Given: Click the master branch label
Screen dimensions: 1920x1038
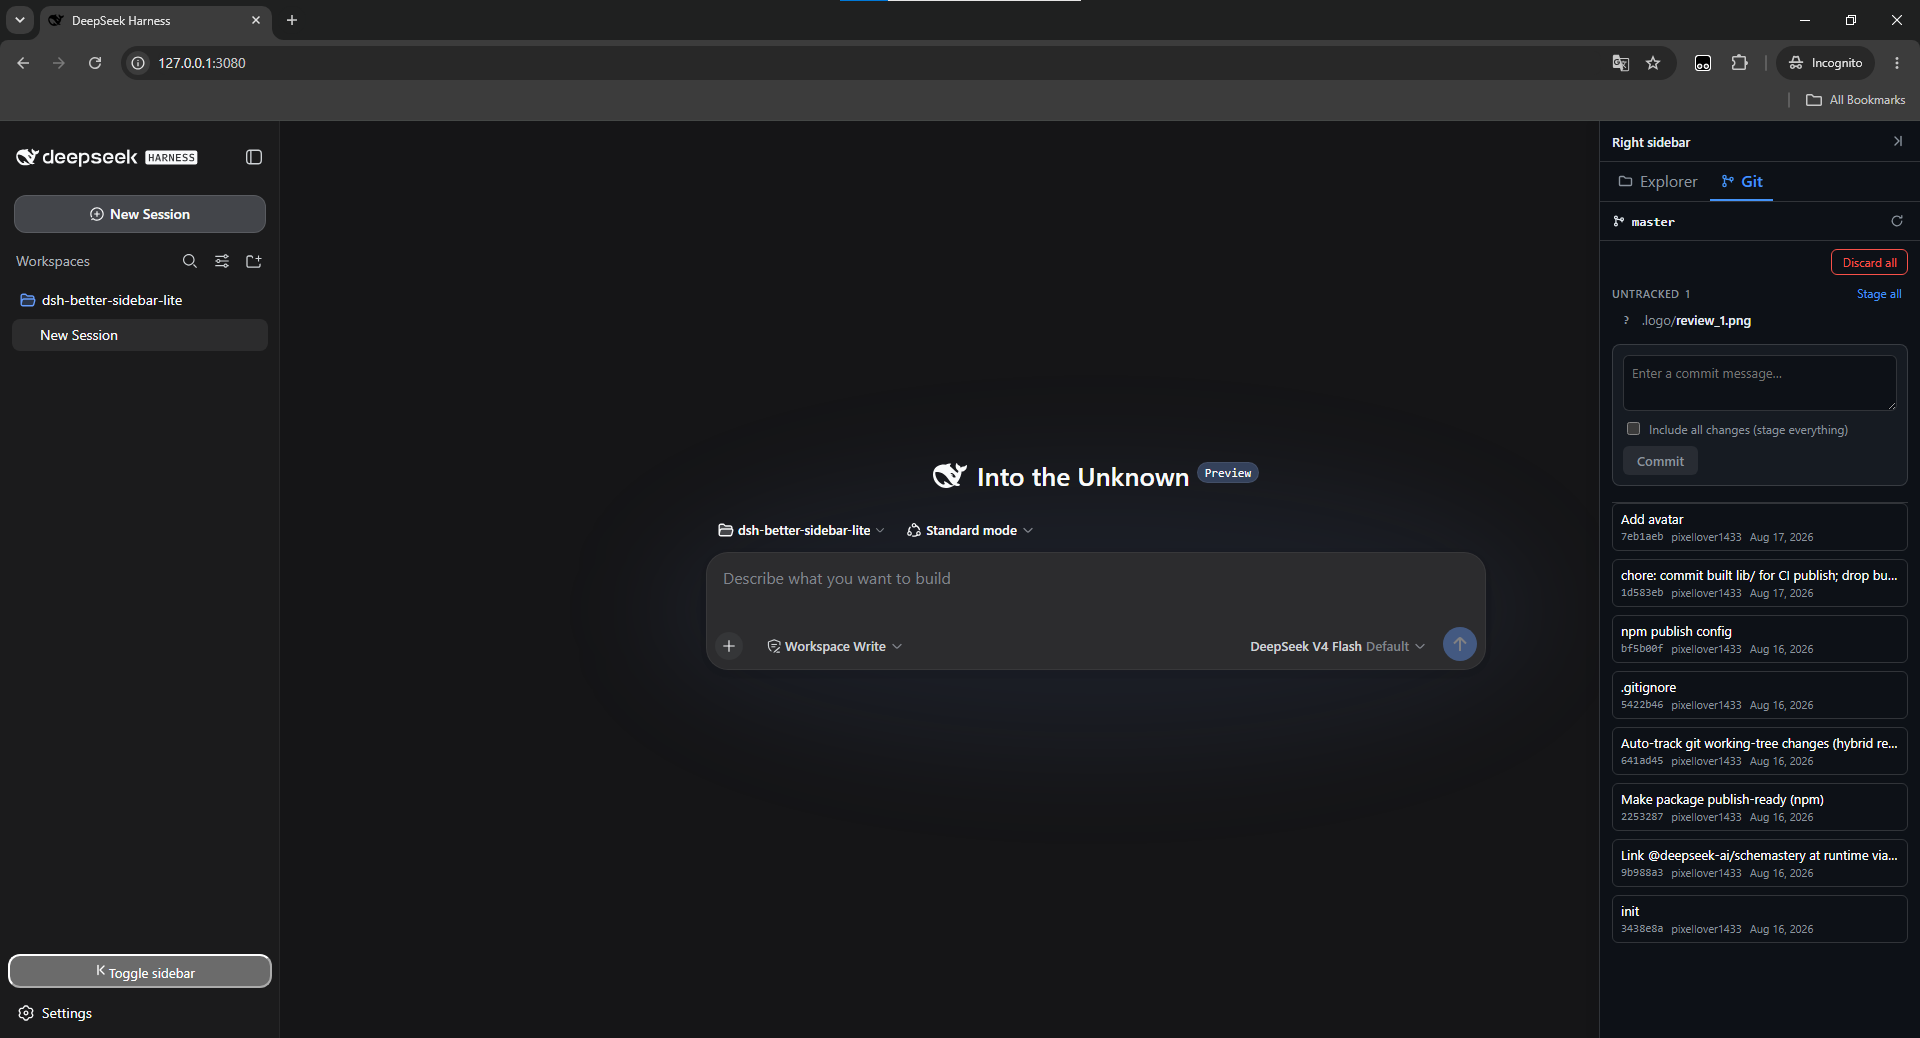Looking at the screenshot, I should 1652,222.
